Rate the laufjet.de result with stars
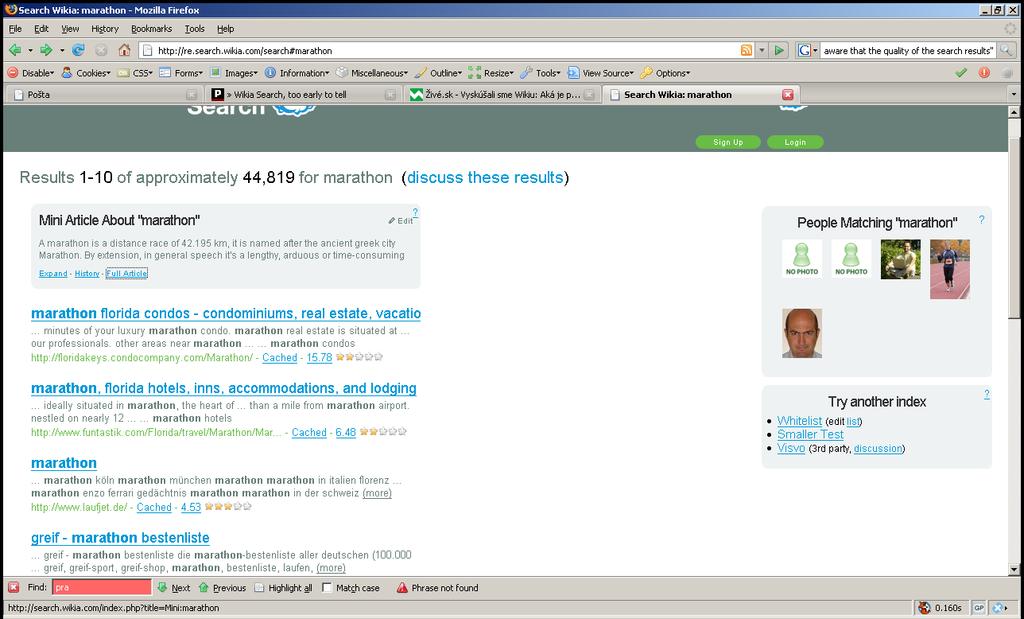Image resolution: width=1024 pixels, height=619 pixels. click(228, 507)
